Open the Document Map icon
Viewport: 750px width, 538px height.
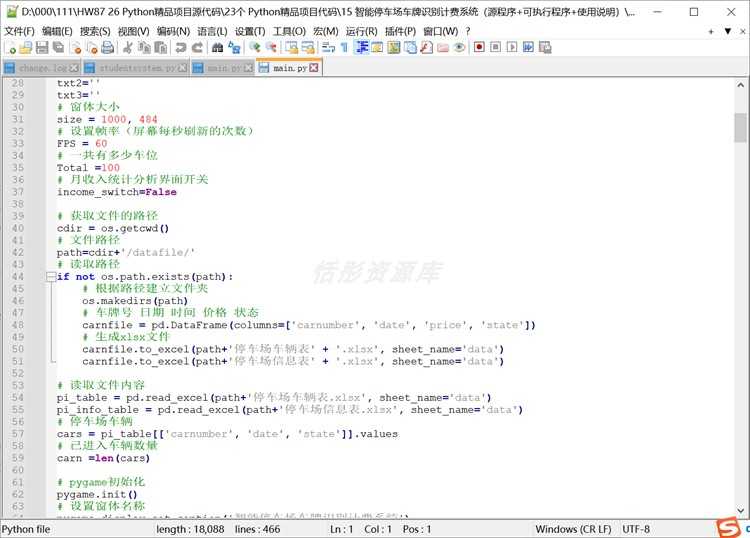[394, 47]
